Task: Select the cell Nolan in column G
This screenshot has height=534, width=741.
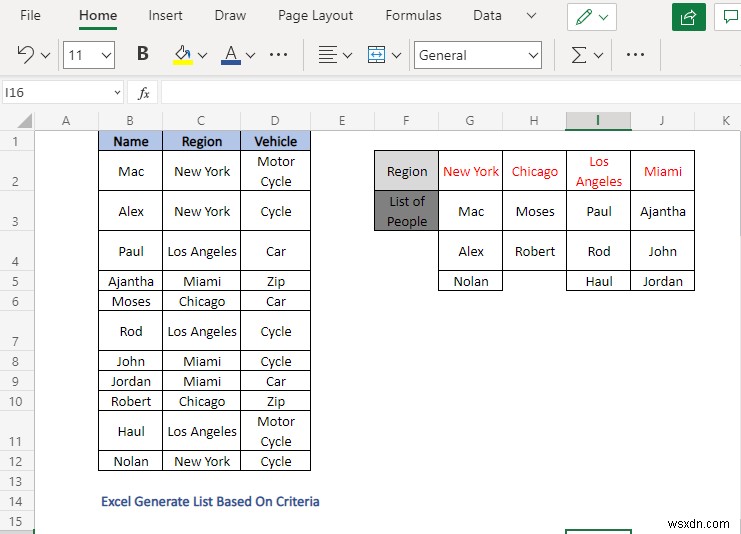Action: pyautogui.click(x=471, y=281)
